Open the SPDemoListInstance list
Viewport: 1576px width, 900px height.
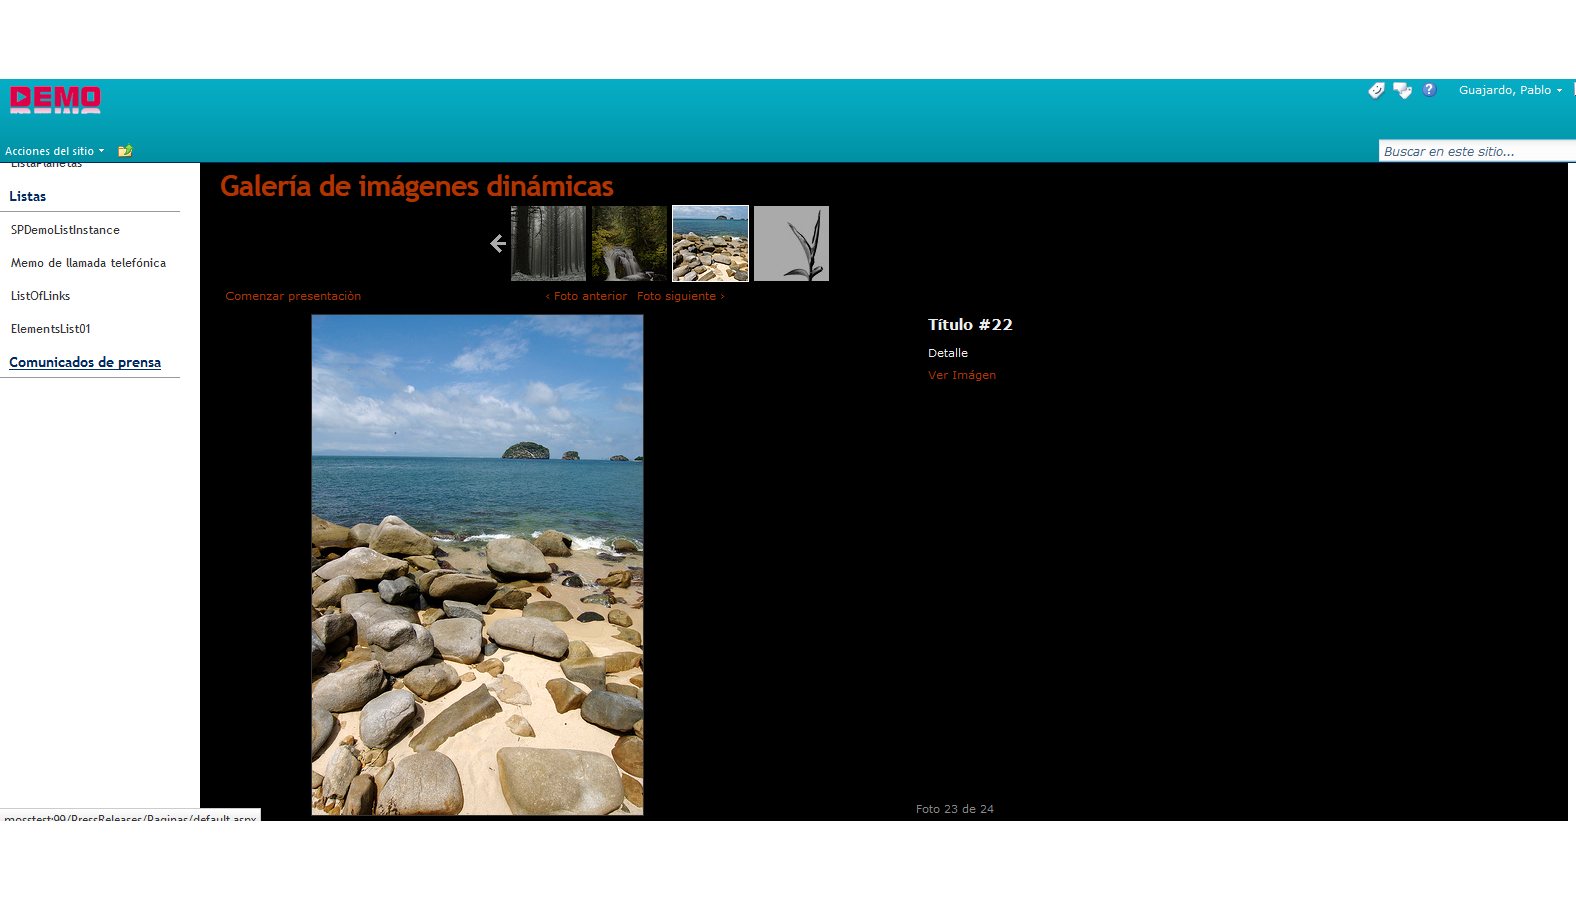(65, 230)
